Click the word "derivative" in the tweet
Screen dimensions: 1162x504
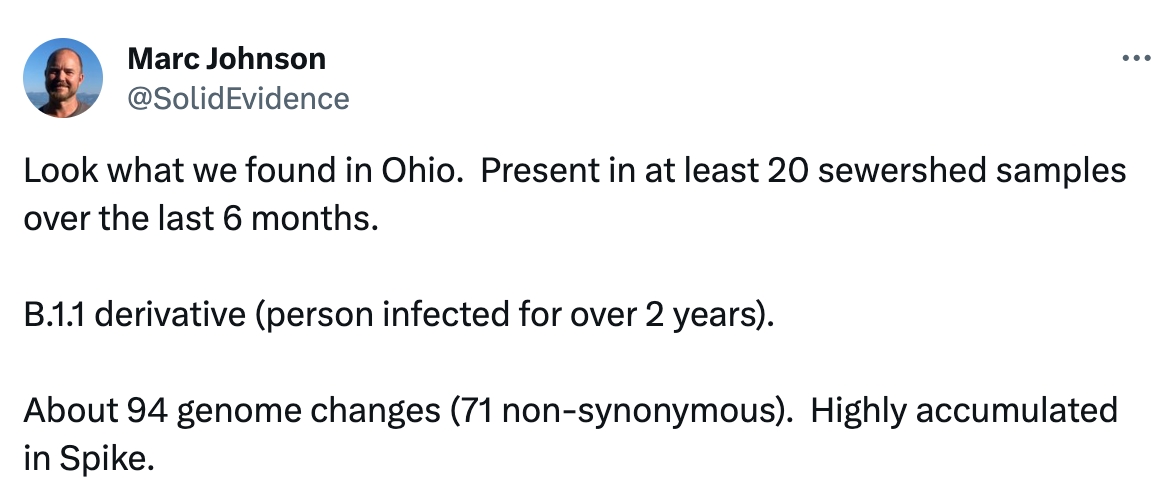[170, 314]
